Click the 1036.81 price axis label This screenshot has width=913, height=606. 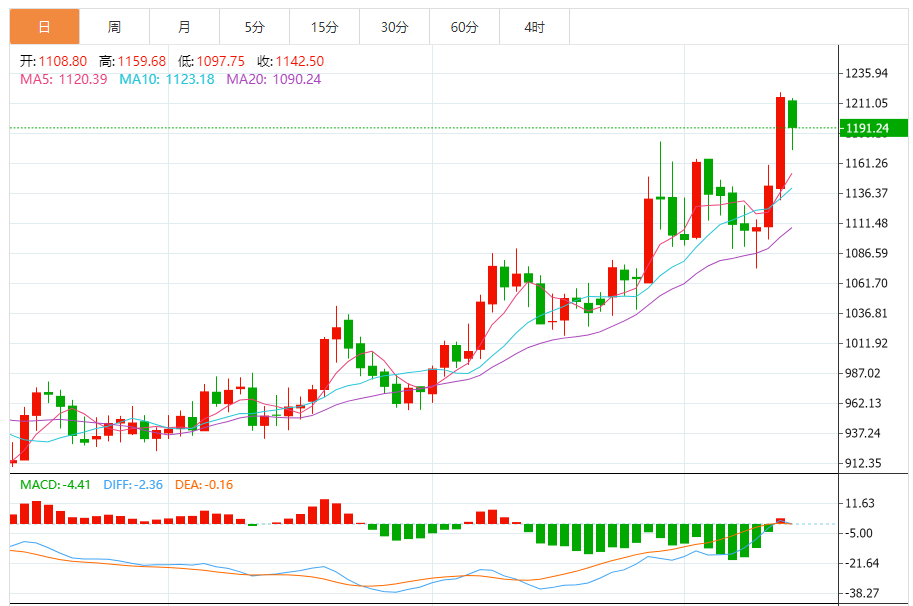866,313
